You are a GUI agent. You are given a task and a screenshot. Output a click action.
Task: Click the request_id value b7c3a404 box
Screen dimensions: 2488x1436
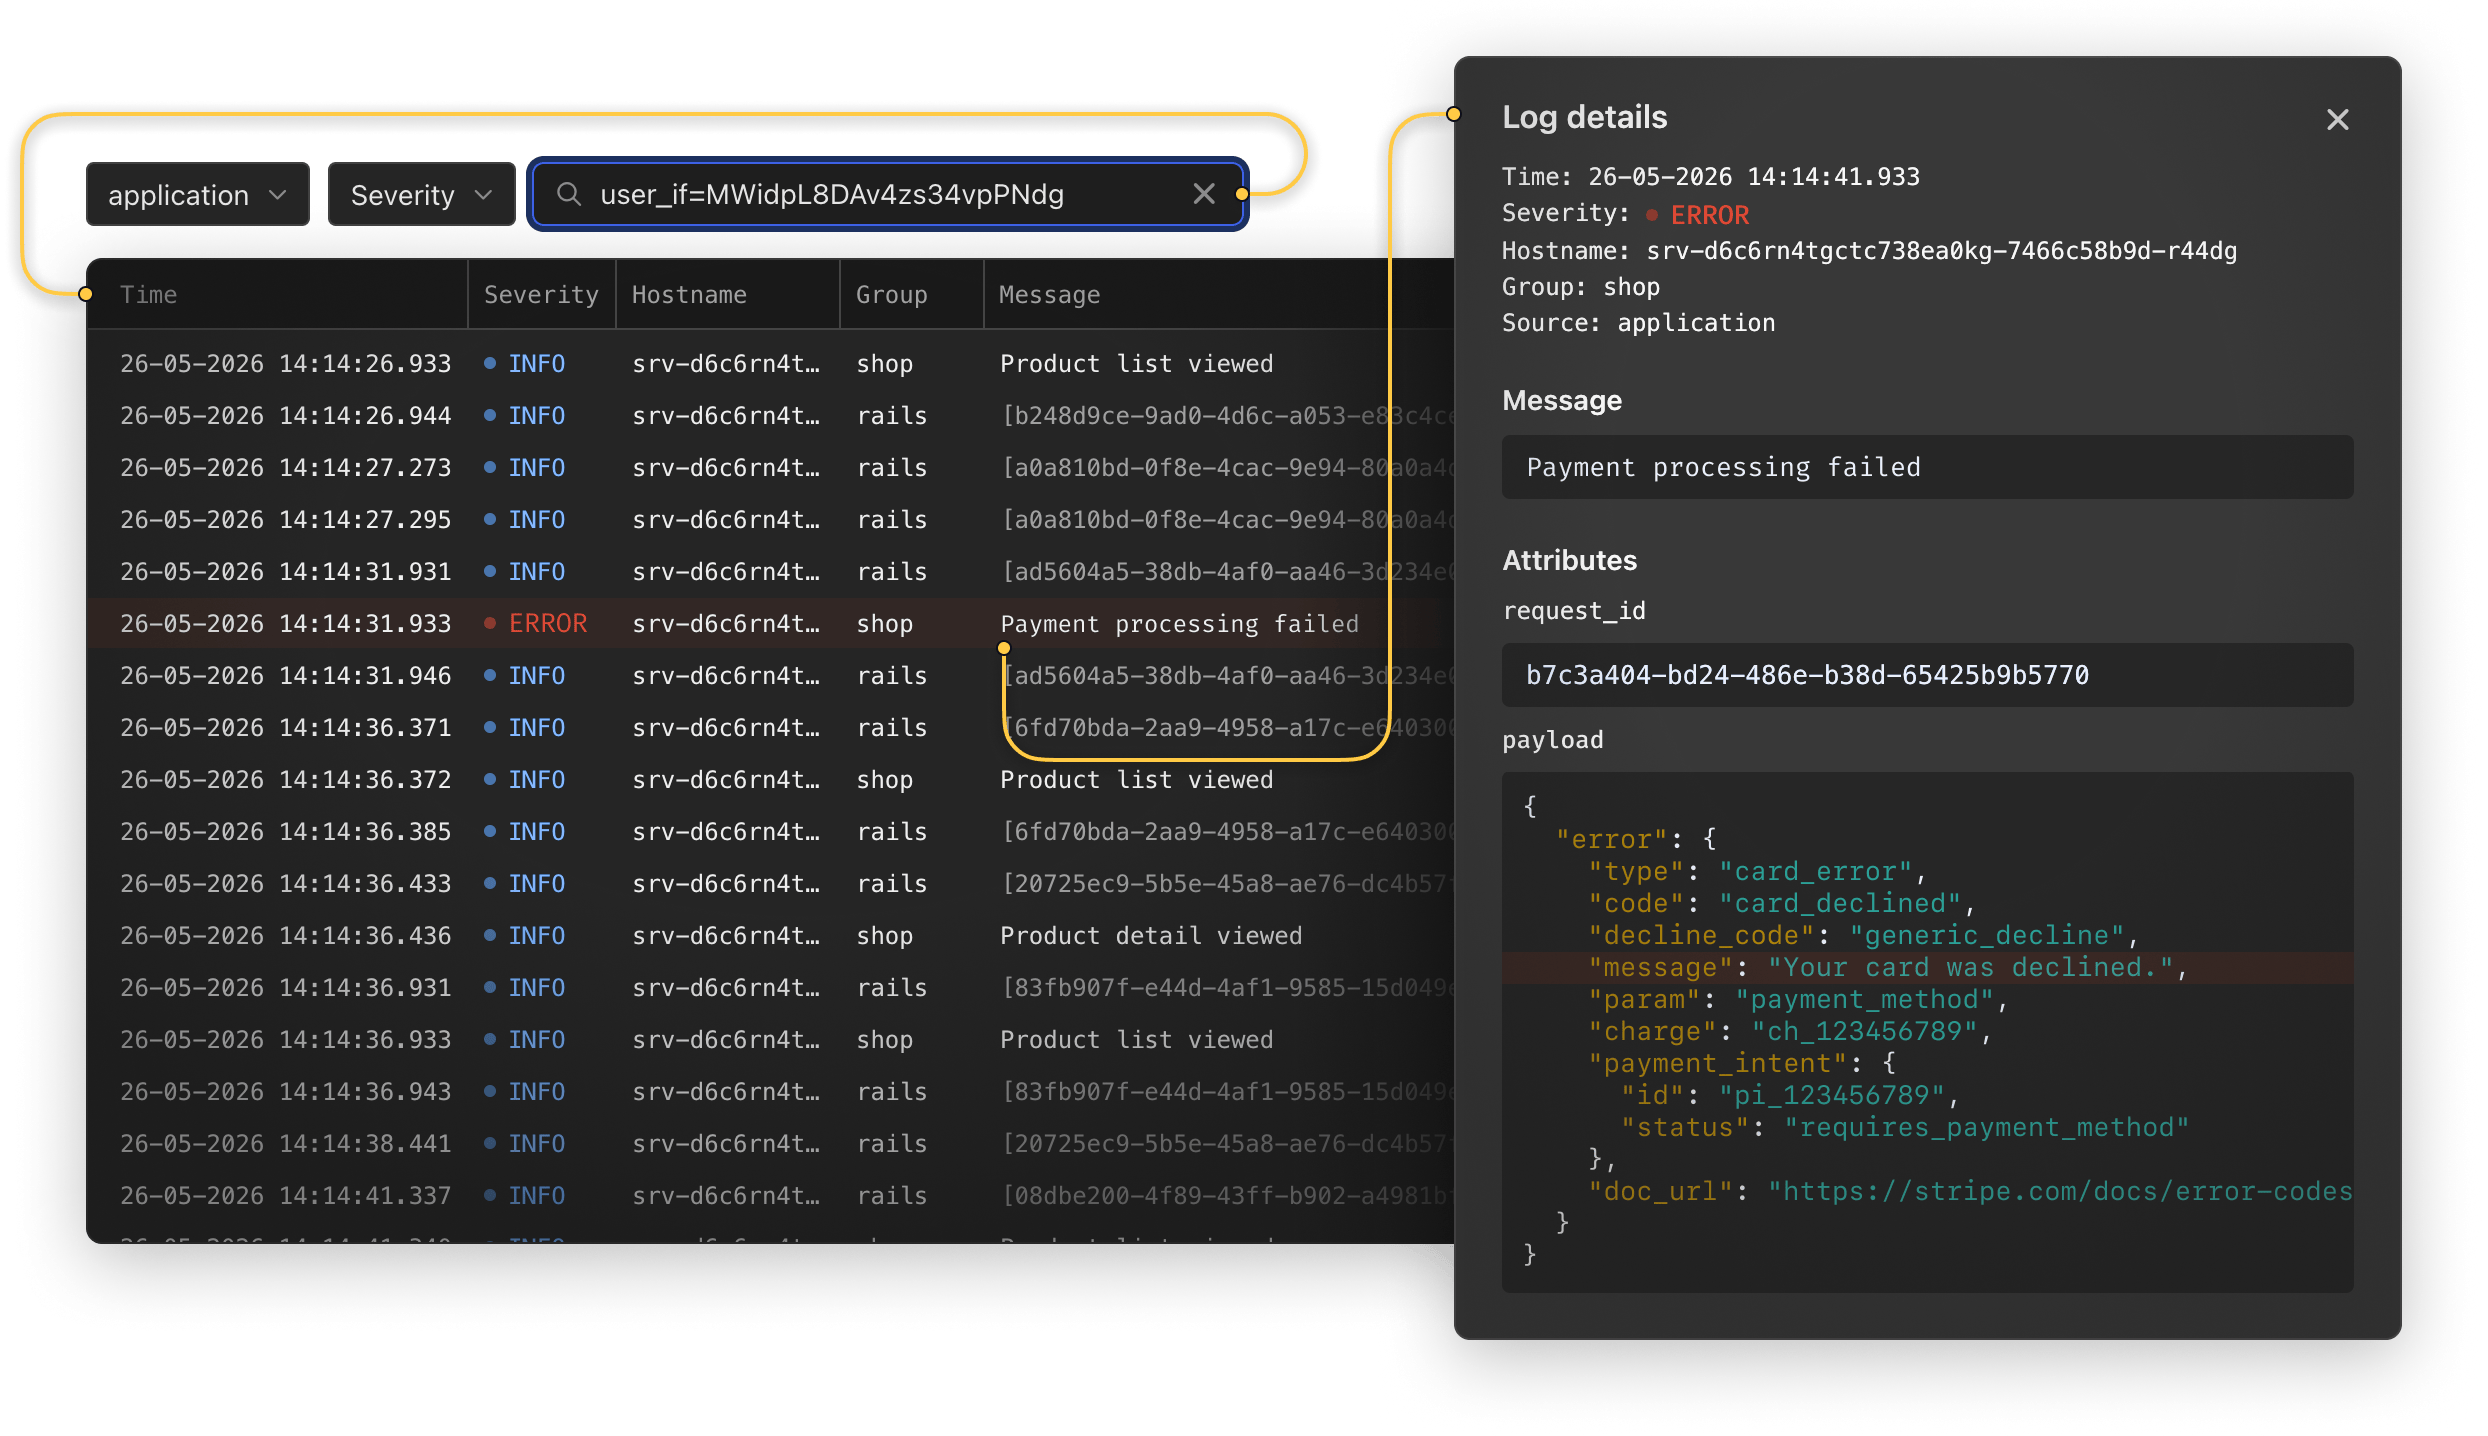coord(1927,675)
